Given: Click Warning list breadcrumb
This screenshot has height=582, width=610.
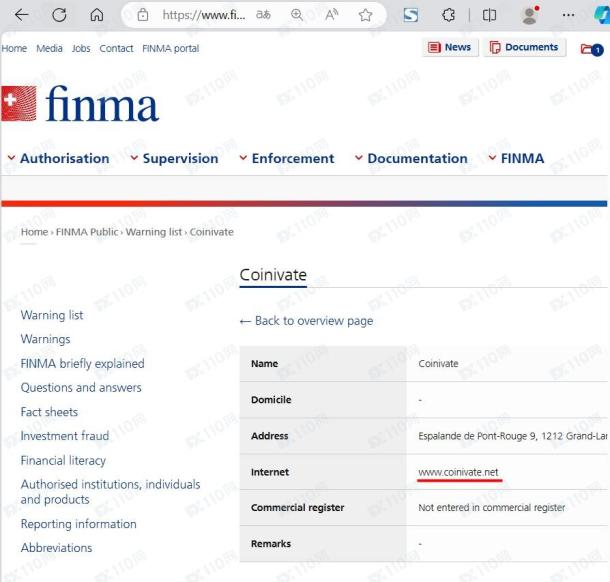Looking at the screenshot, I should coord(154,232).
